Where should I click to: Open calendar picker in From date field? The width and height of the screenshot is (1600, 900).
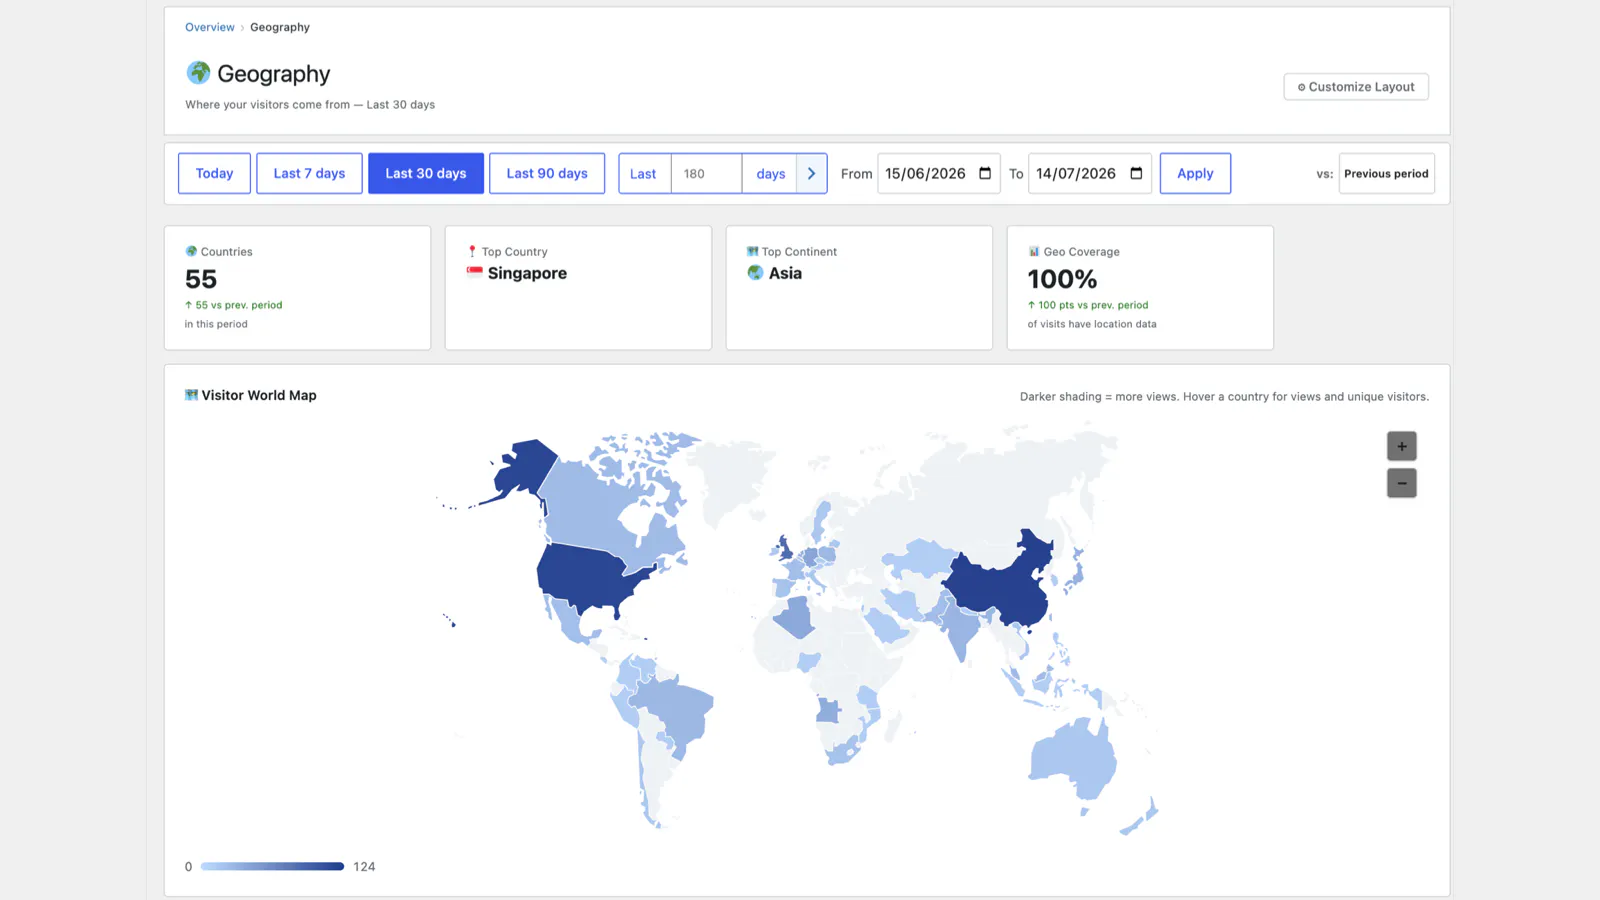tap(985, 173)
